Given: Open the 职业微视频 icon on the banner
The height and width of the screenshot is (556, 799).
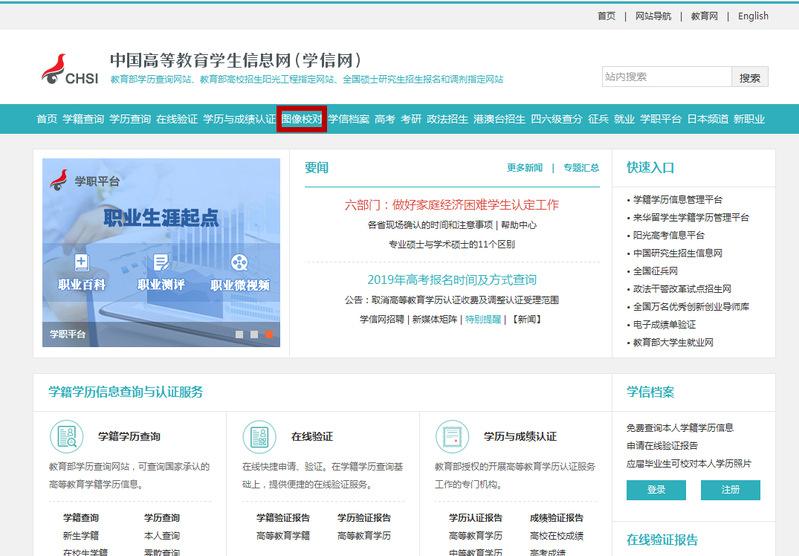Looking at the screenshot, I should 239,262.
